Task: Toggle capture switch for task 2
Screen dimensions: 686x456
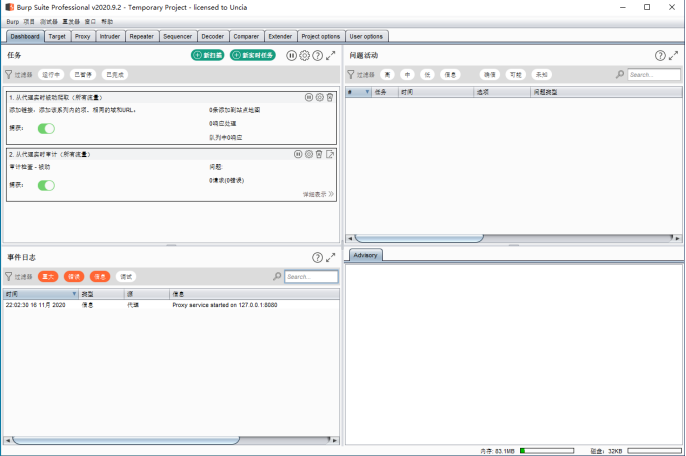Action: (46, 185)
